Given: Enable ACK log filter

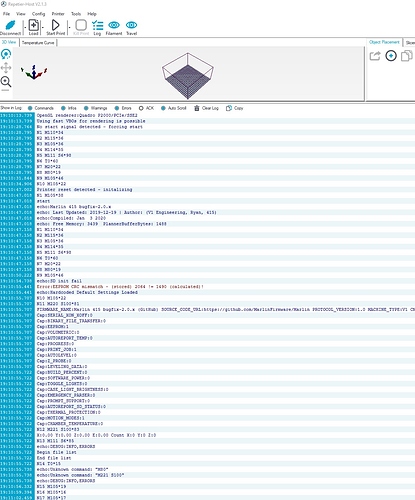Looking at the screenshot, I should pos(146,108).
